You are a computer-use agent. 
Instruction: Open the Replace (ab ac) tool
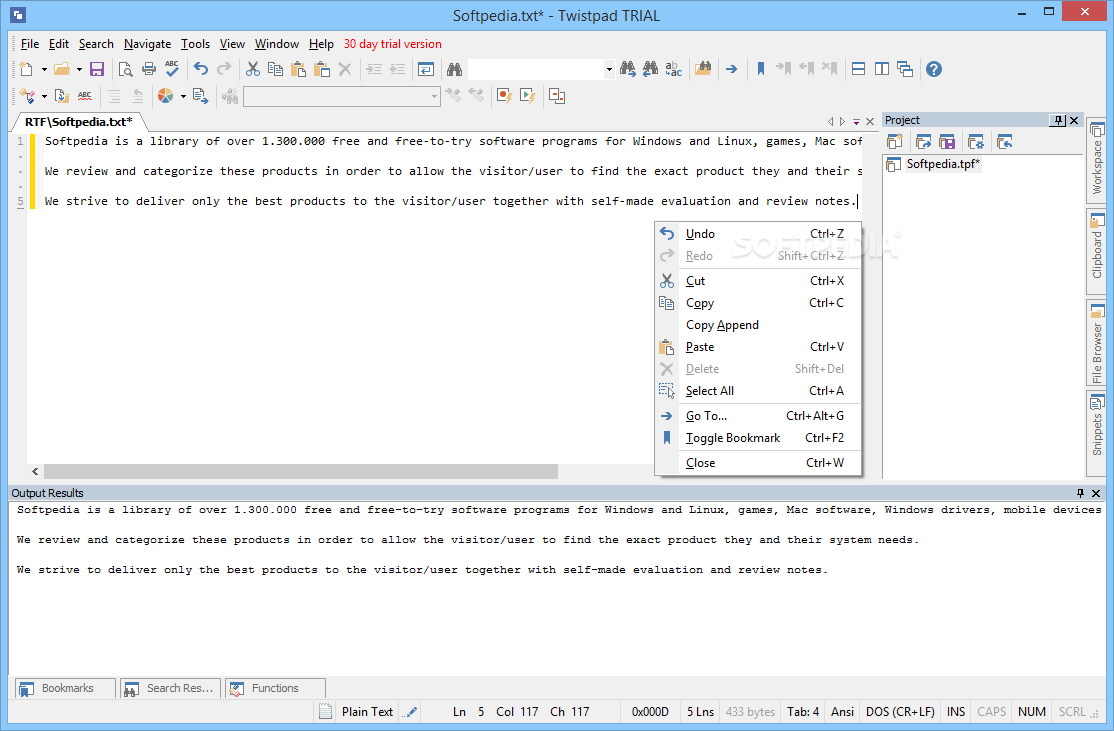[674, 69]
